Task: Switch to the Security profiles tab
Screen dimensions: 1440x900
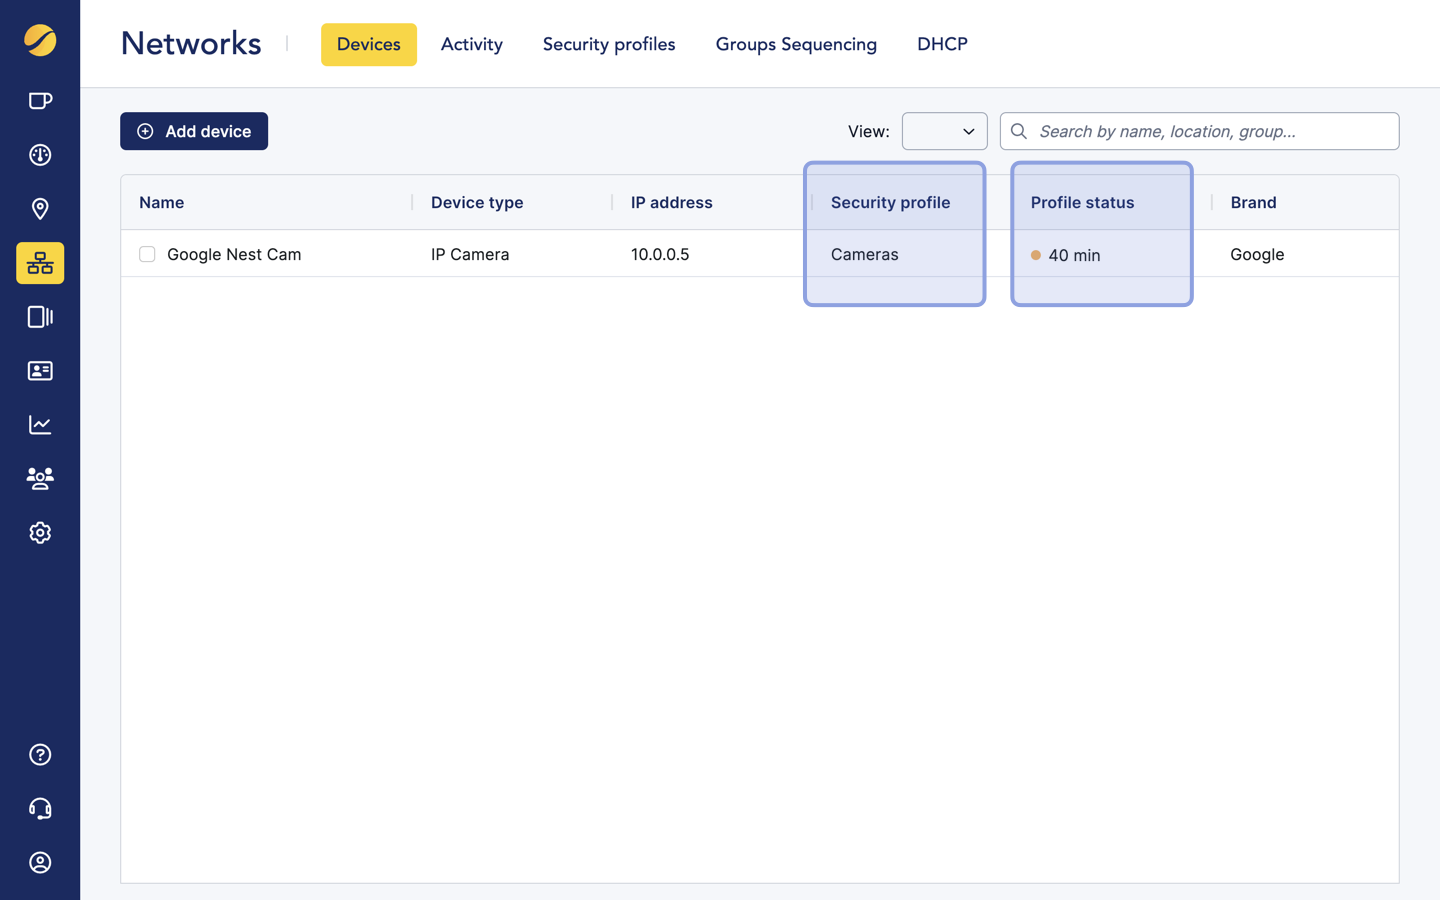Action: 608,45
